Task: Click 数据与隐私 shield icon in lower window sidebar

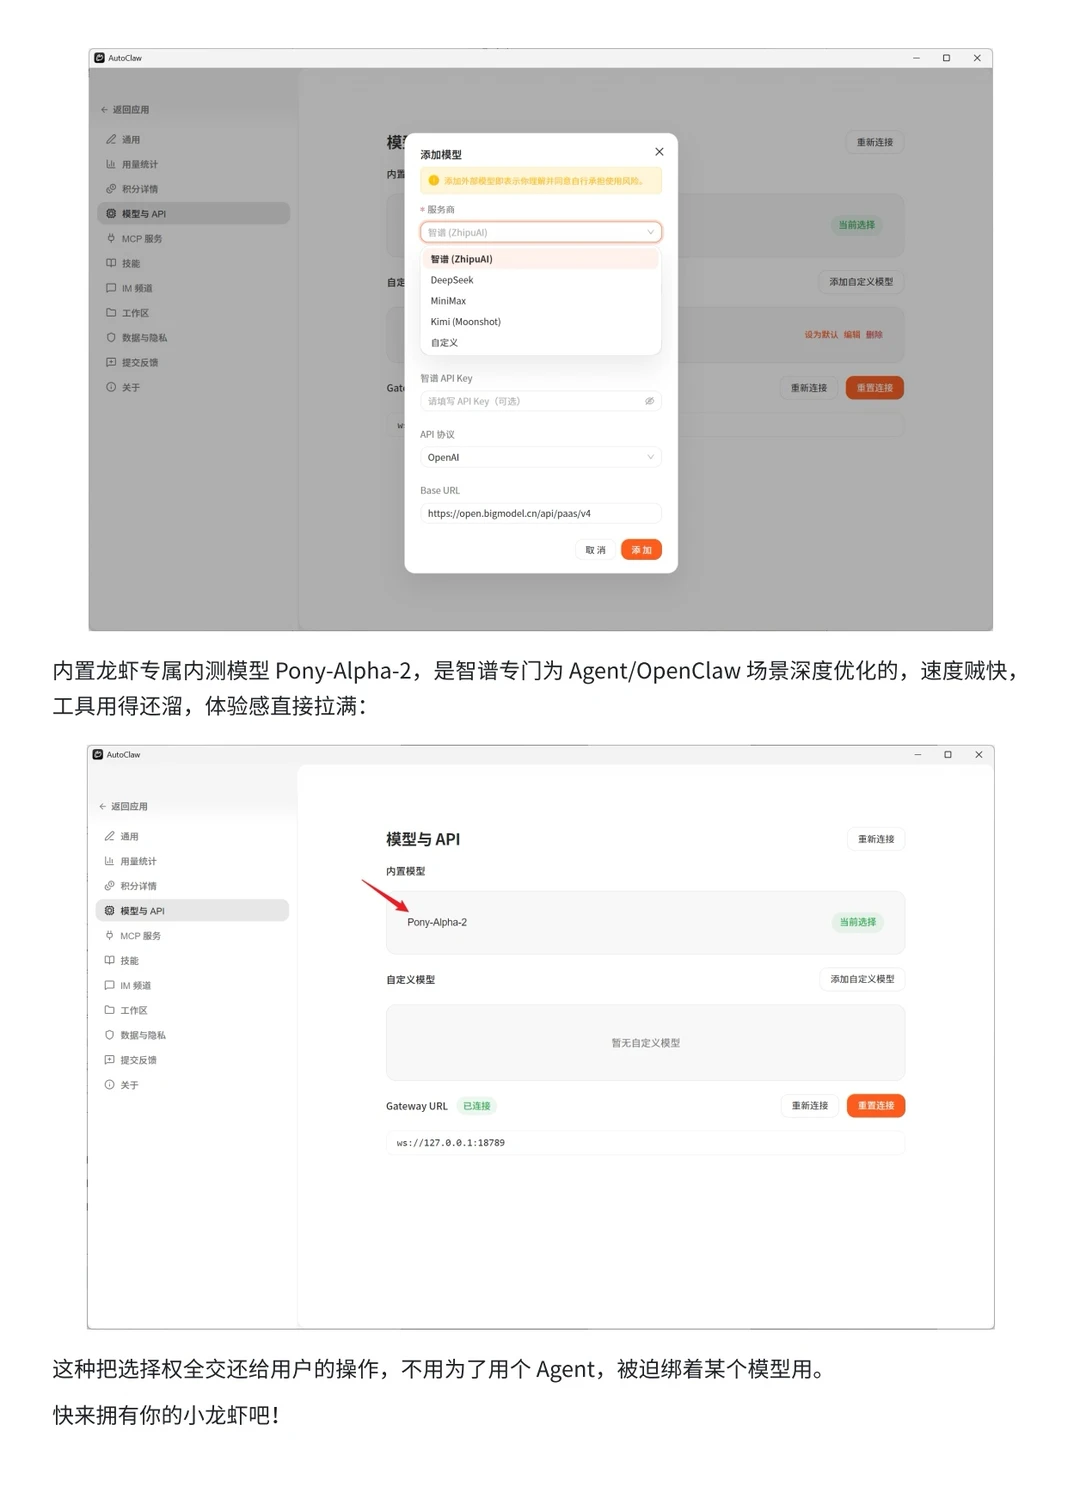Action: (110, 1035)
